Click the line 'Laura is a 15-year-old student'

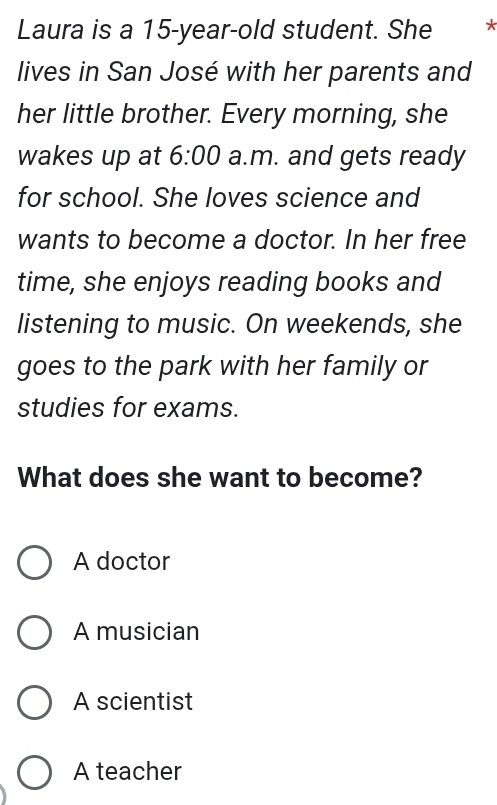[x=198, y=30]
